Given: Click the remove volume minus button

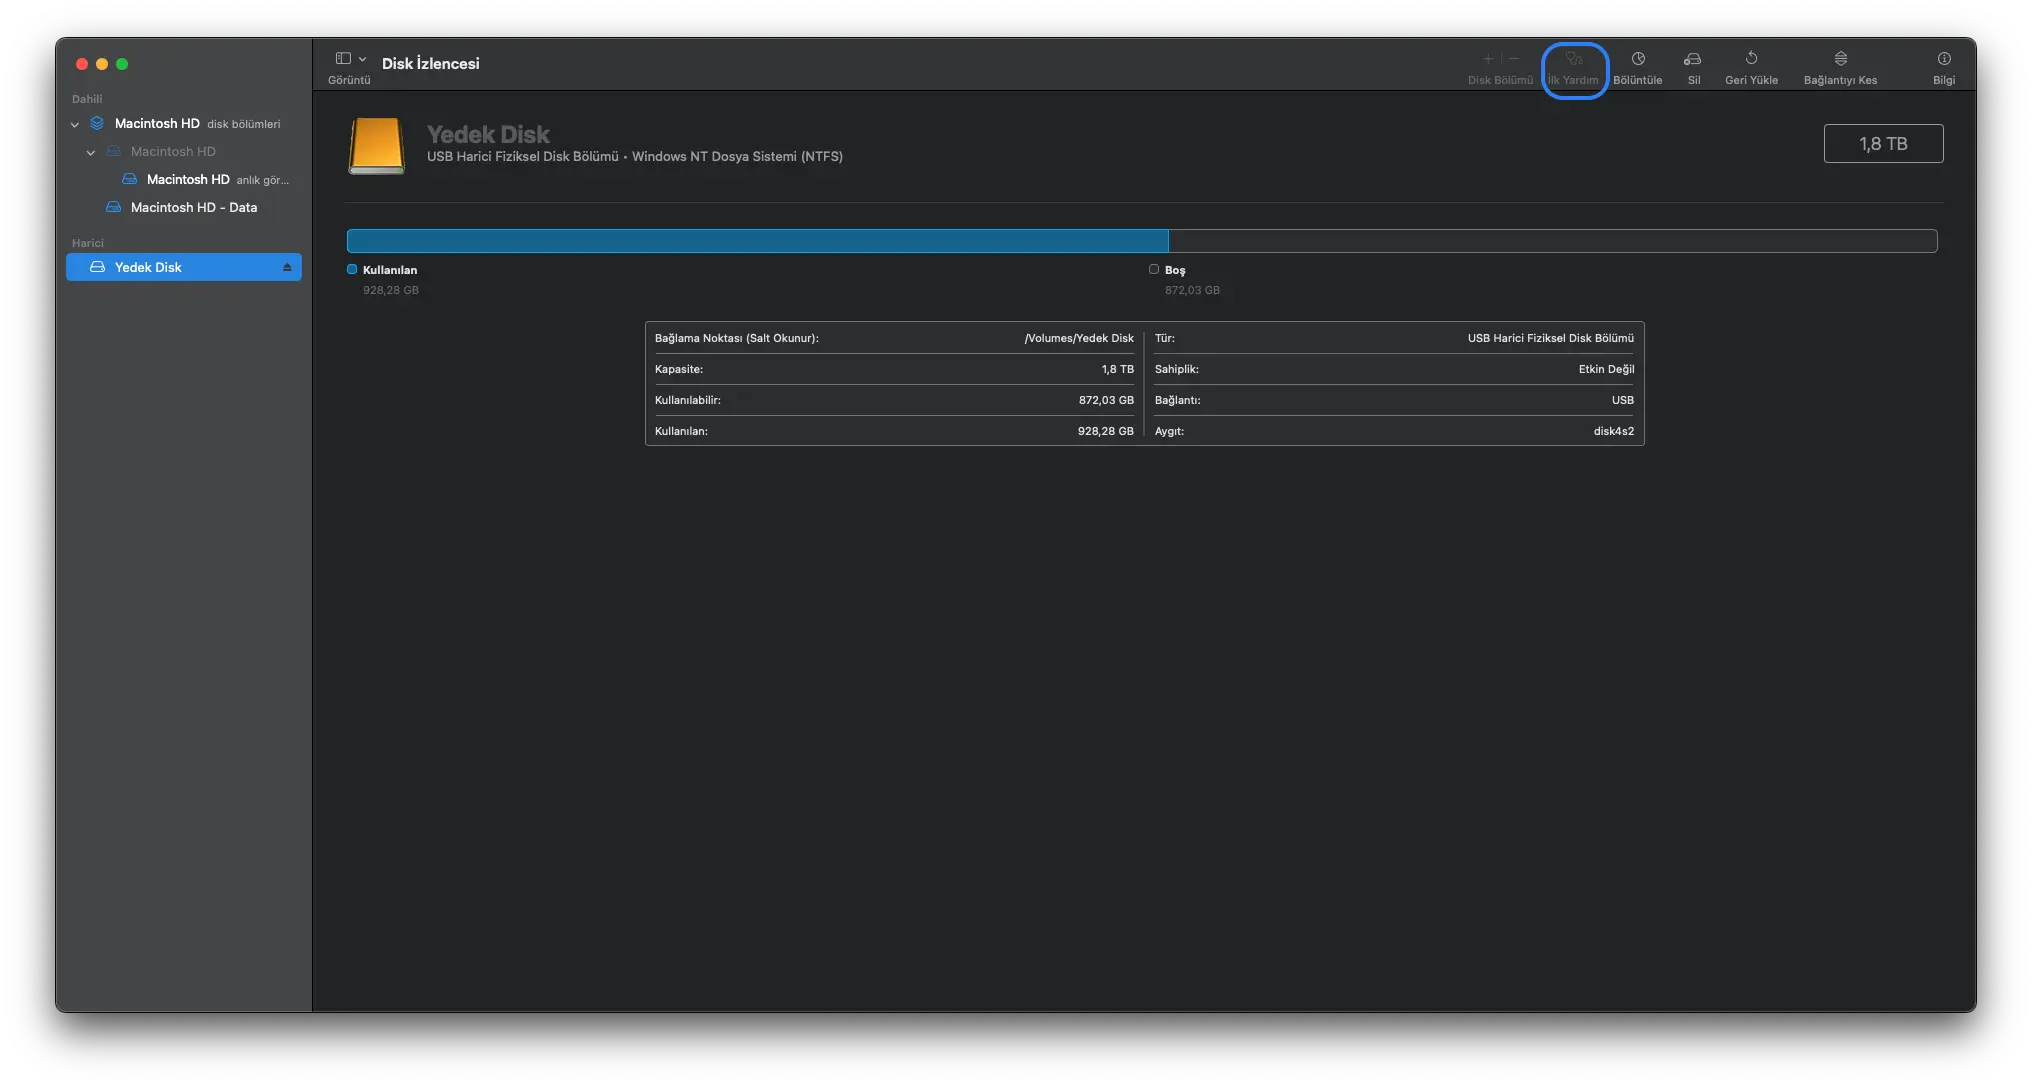Looking at the screenshot, I should click(1514, 59).
